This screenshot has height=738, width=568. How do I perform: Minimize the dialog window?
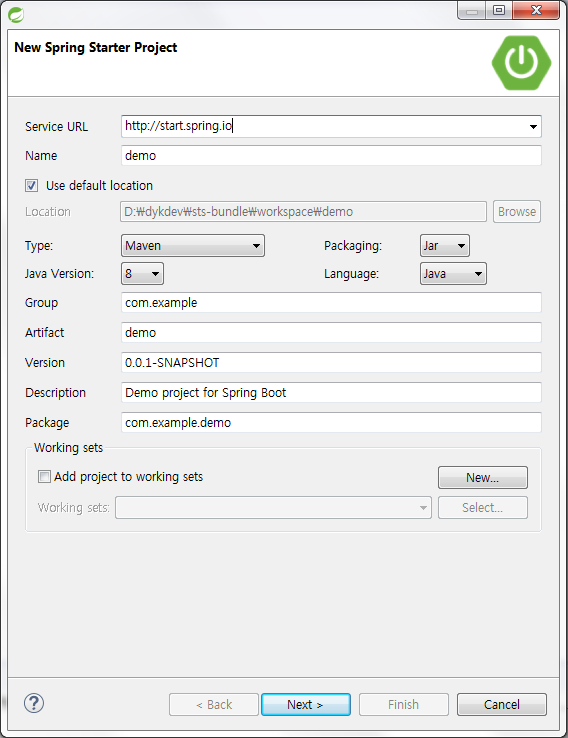coord(472,10)
